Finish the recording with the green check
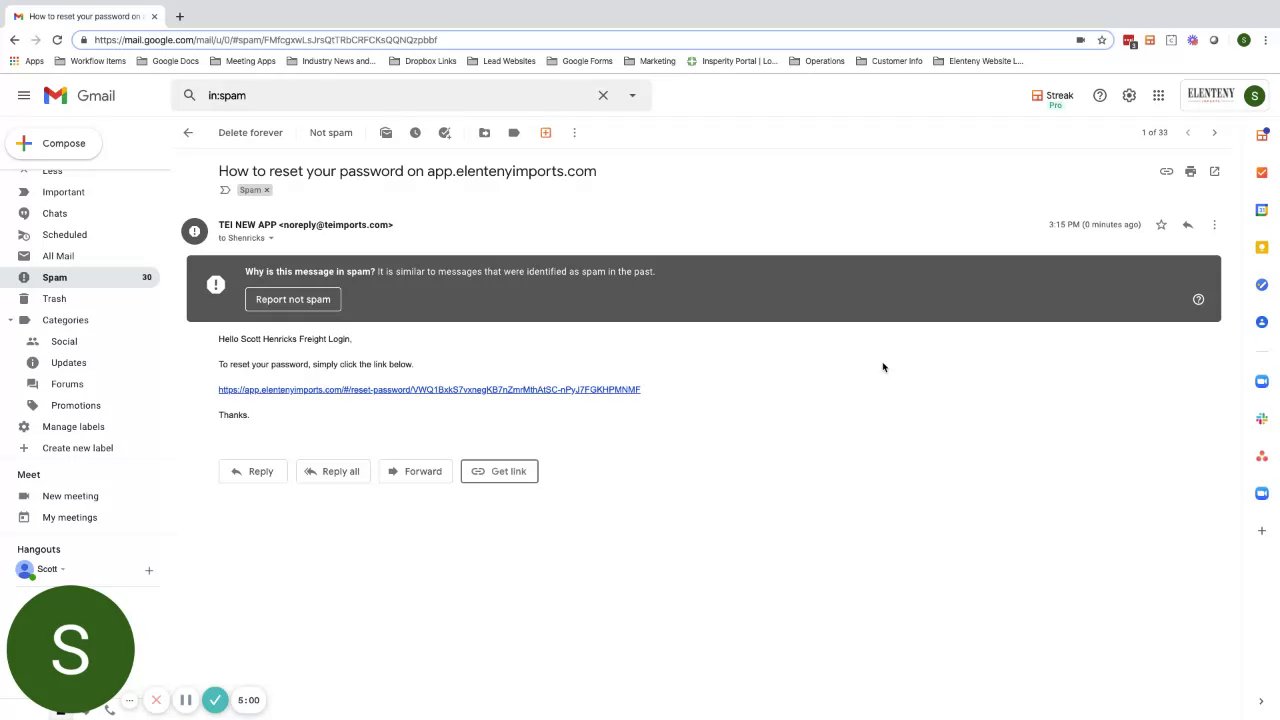 coord(215,700)
